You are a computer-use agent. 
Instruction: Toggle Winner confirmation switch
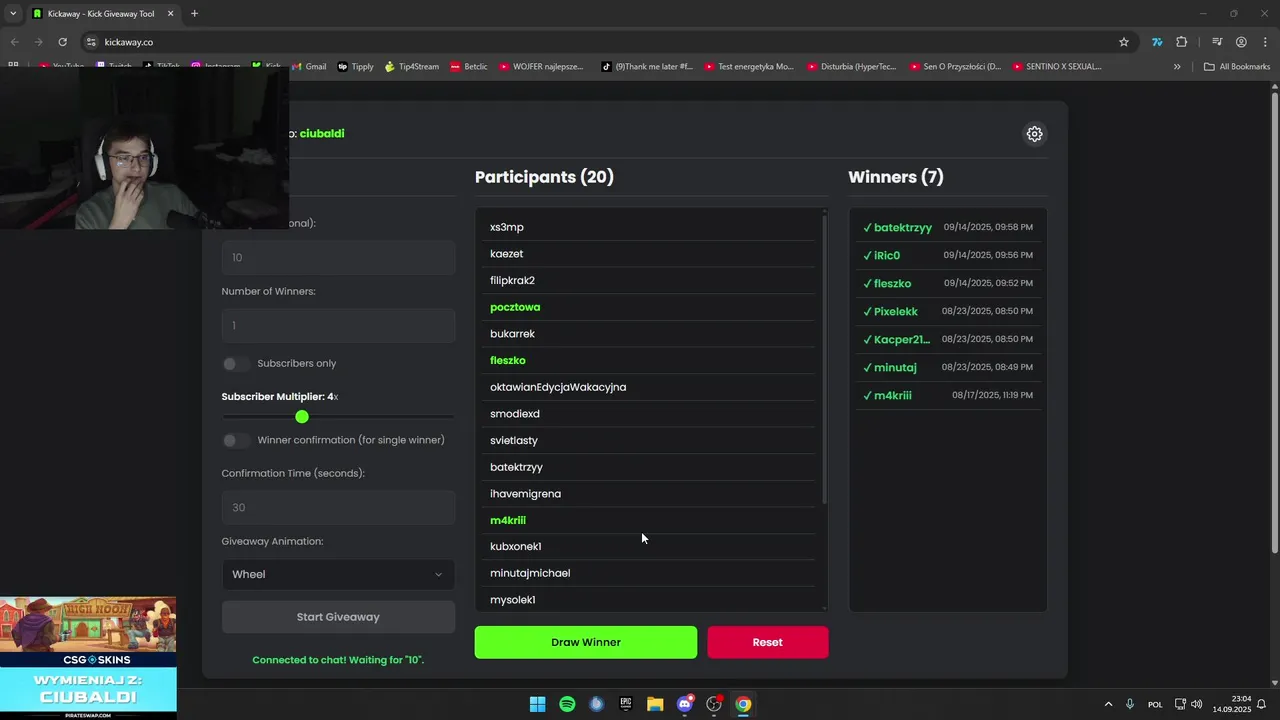[236, 440]
